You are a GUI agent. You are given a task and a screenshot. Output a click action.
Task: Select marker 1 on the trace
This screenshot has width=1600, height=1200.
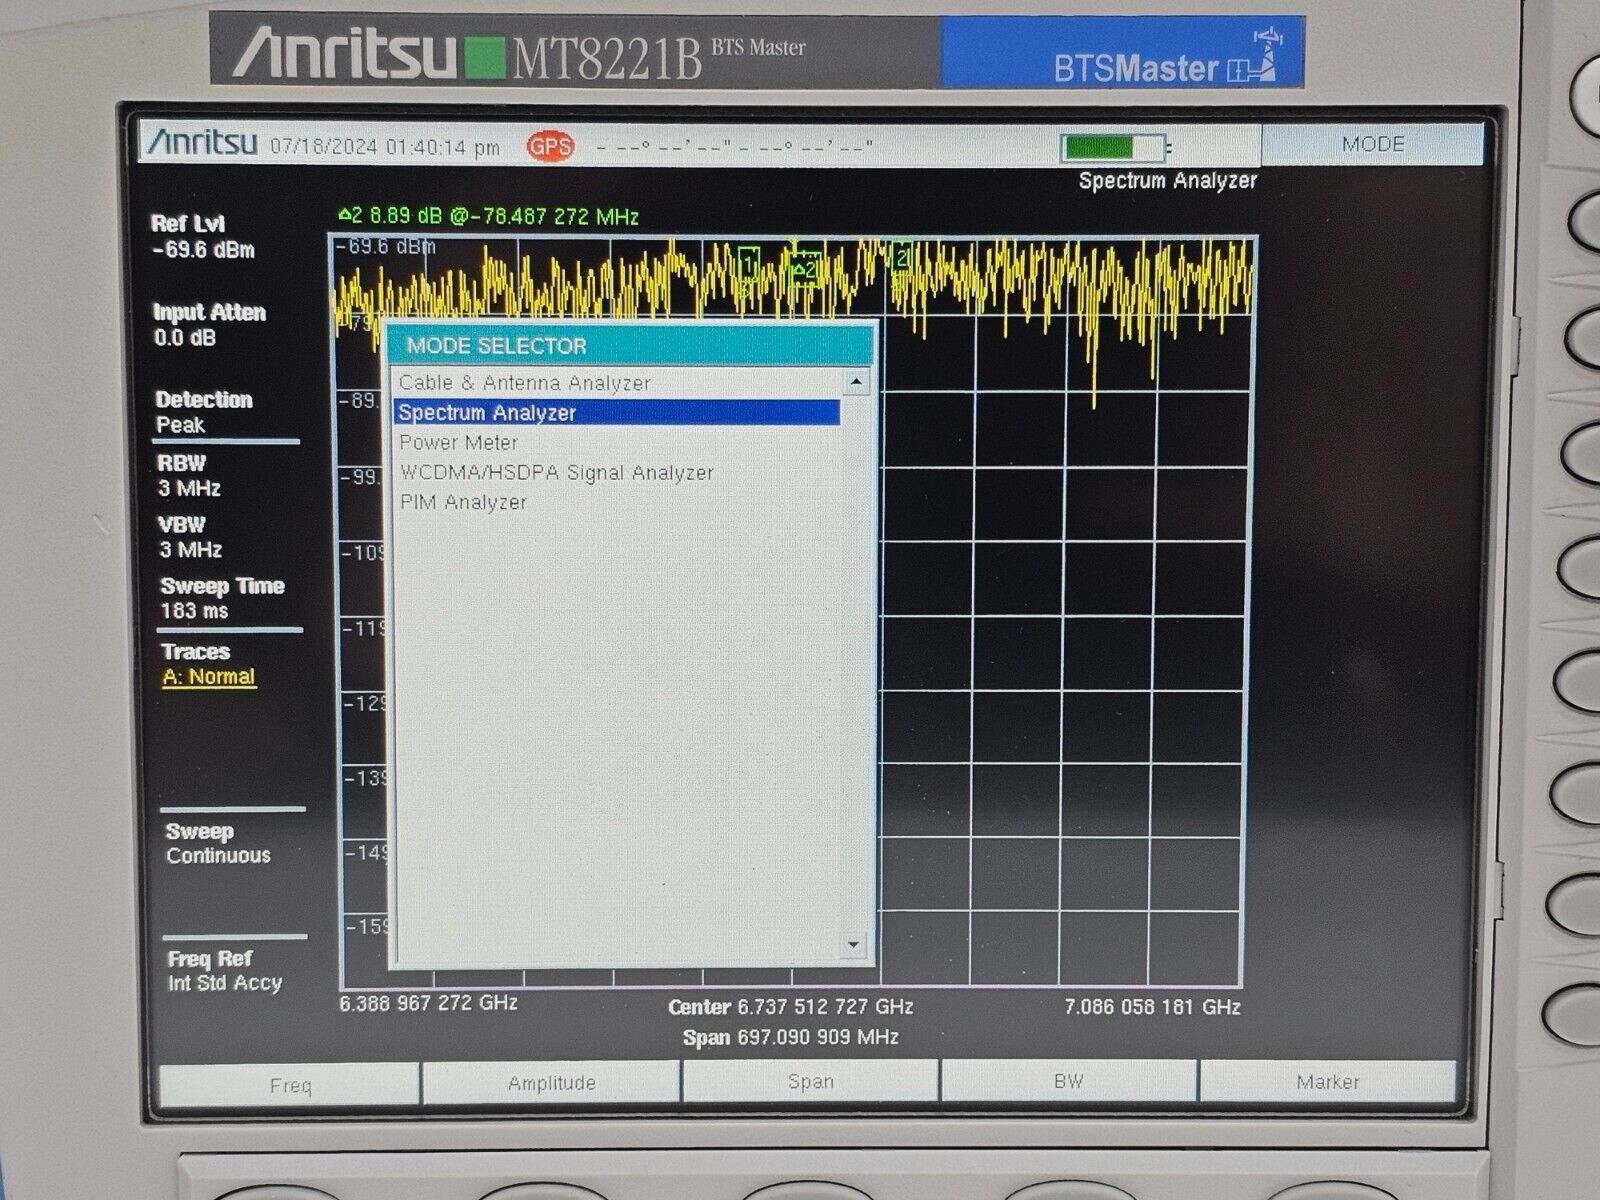pos(749,263)
